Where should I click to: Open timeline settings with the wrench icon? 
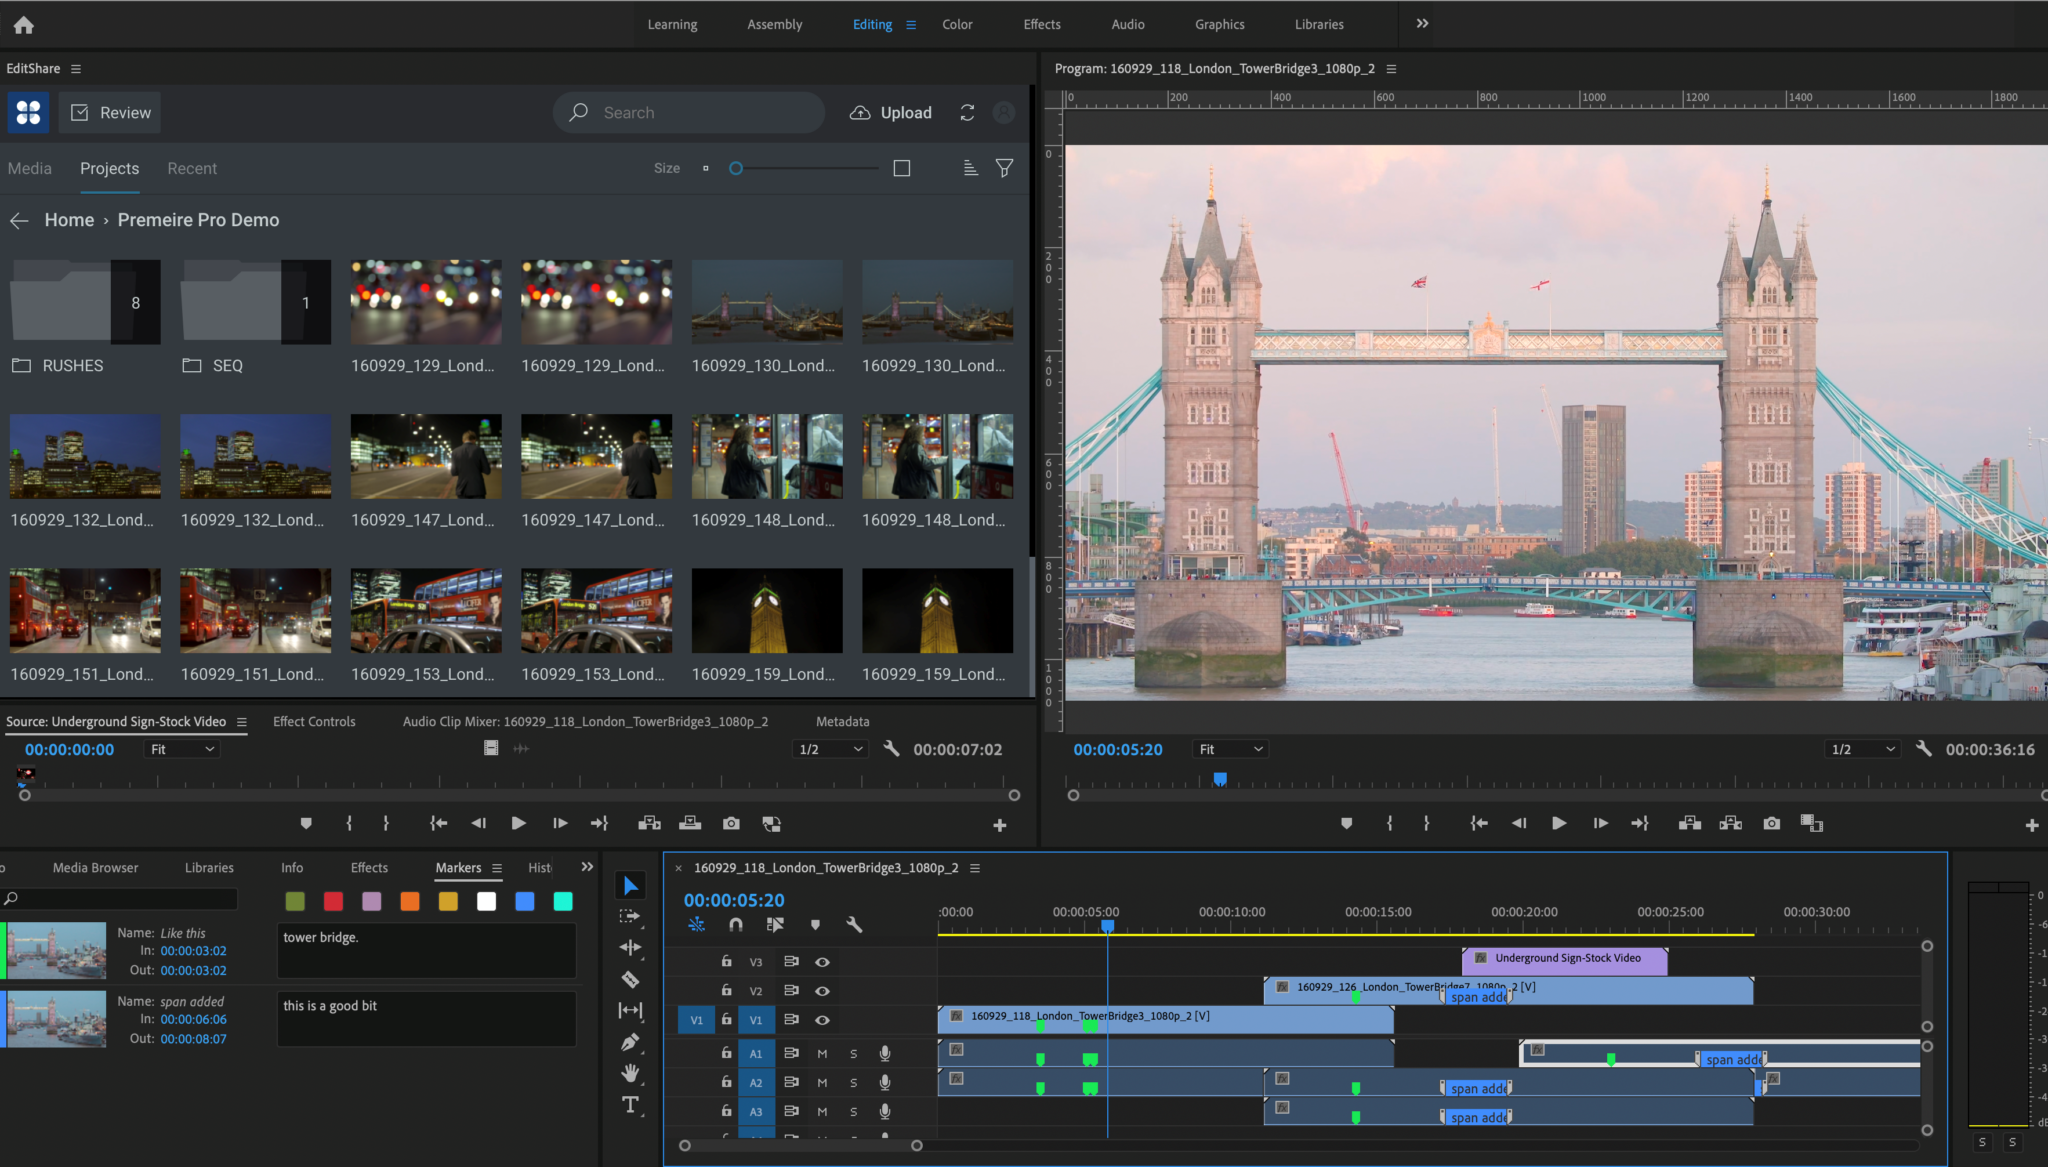coord(856,924)
